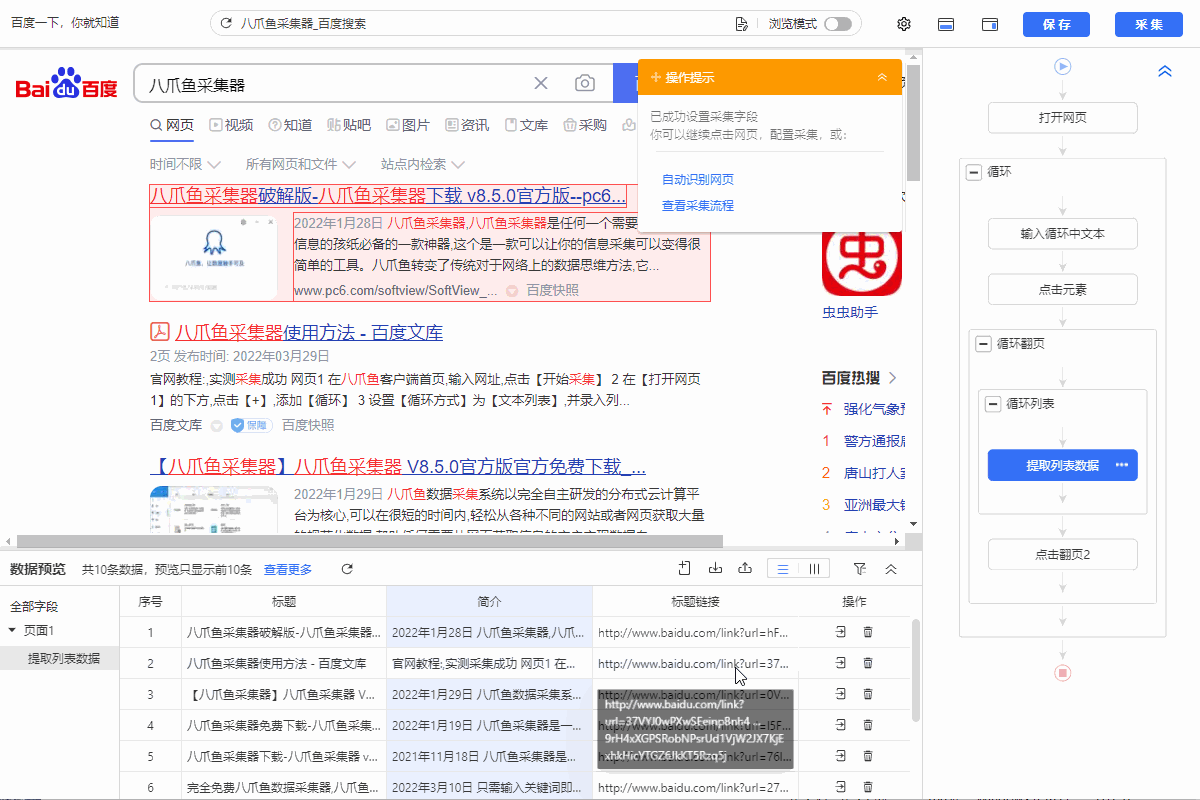Click the data table vertical scrollbar
1200x800 pixels.
pyautogui.click(x=916, y=670)
